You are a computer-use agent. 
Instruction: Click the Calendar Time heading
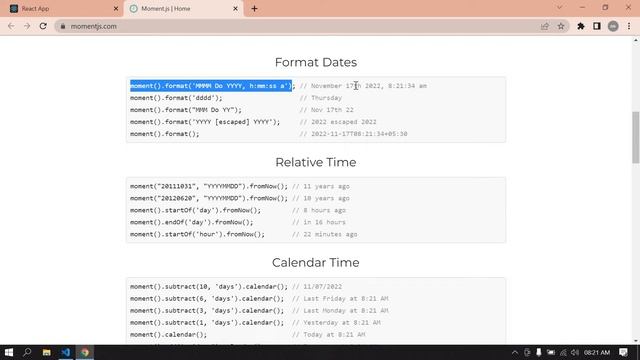coord(316,262)
